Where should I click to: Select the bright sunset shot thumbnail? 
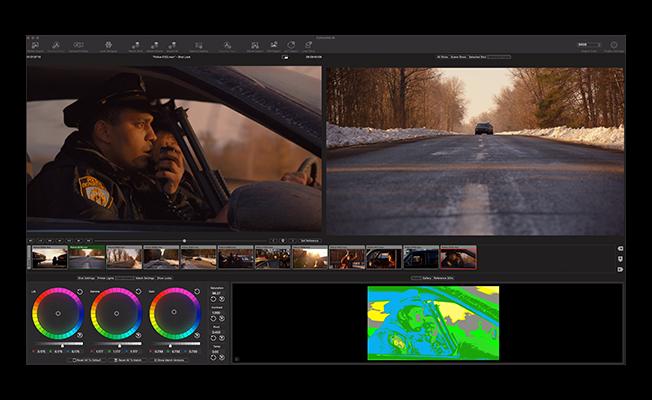310,257
